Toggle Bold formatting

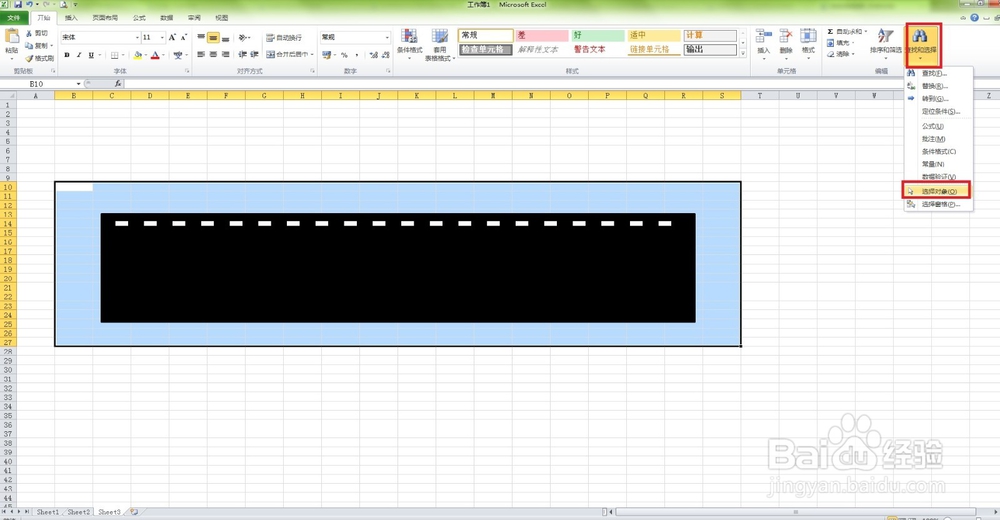(x=67, y=56)
